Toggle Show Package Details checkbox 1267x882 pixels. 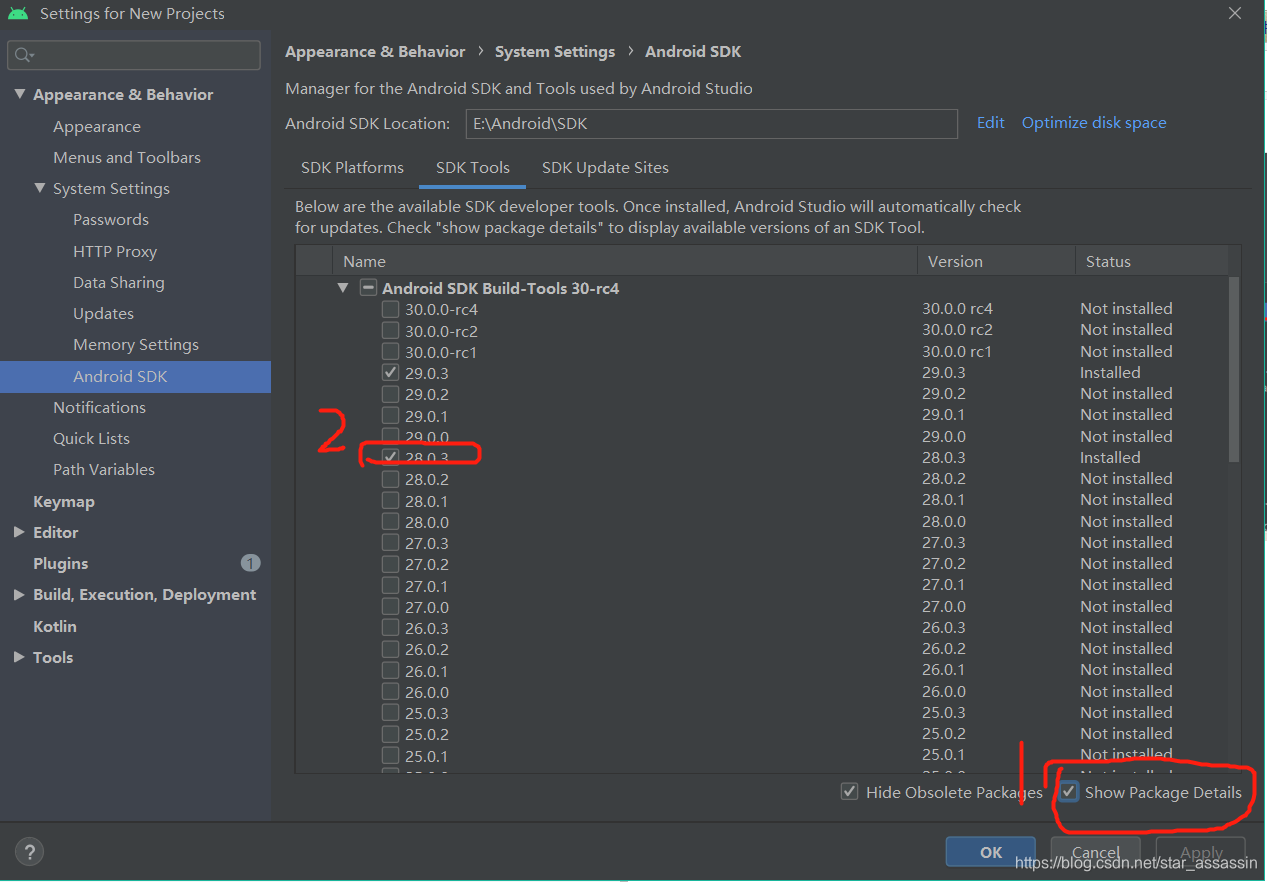click(x=1069, y=792)
